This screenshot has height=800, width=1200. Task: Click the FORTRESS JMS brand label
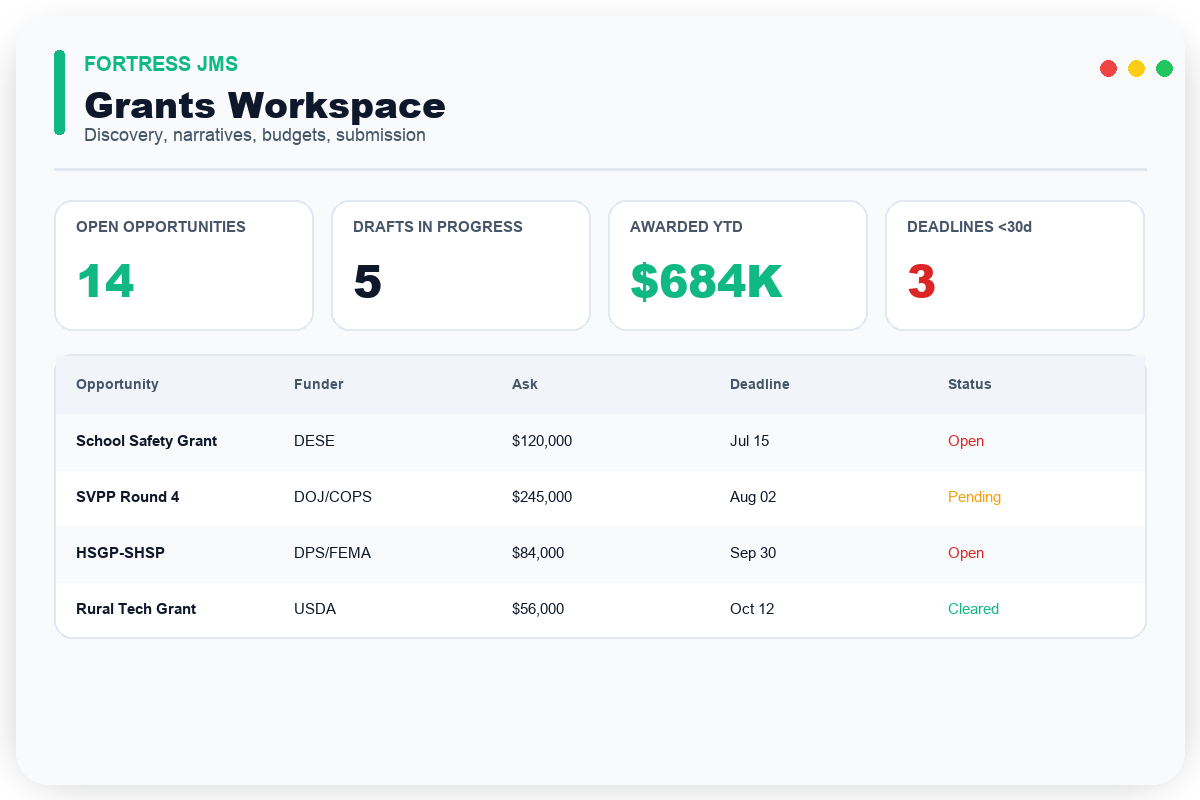pyautogui.click(x=161, y=64)
